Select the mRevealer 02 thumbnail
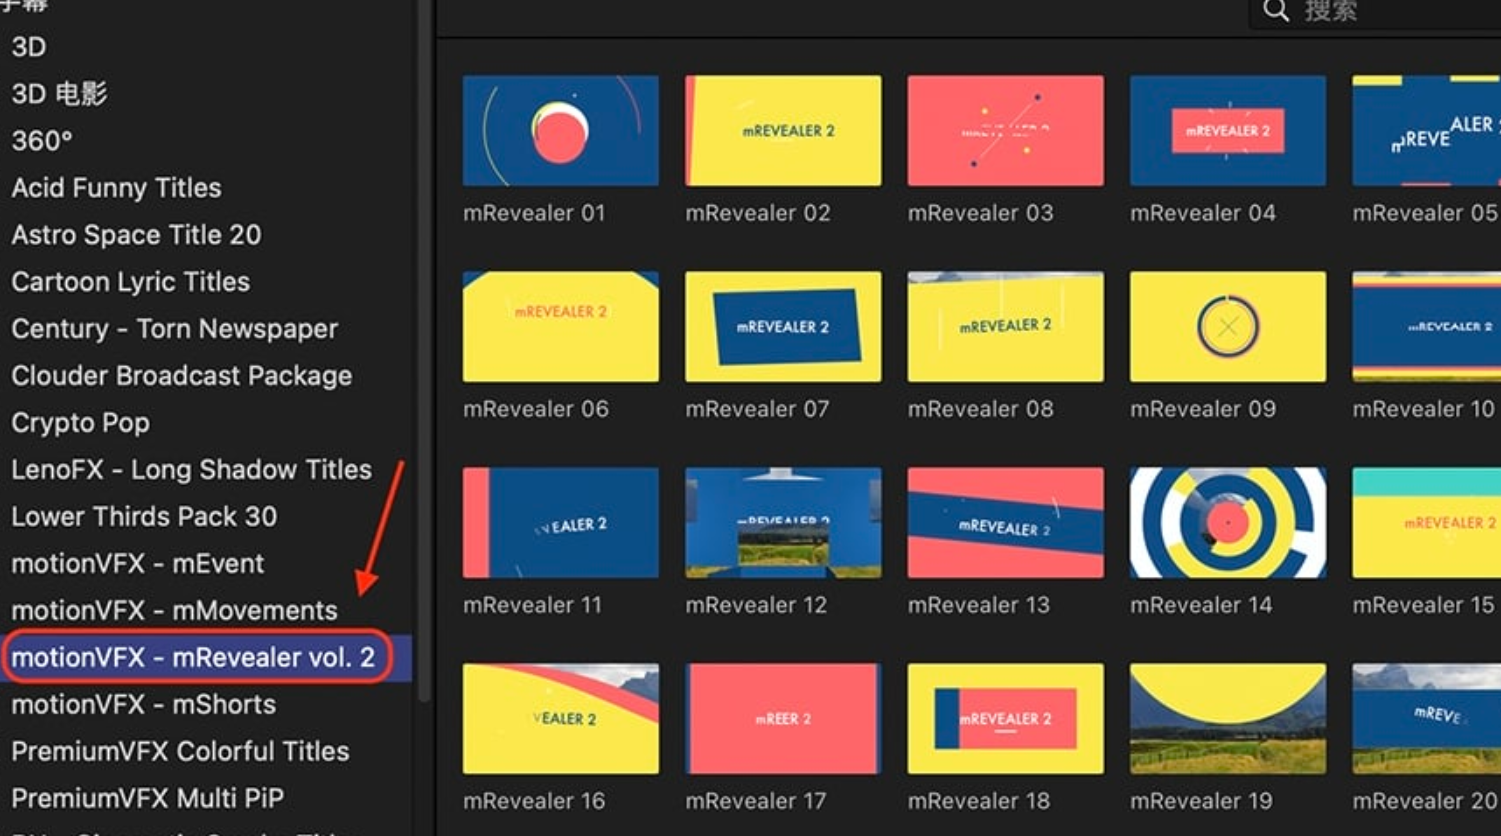This screenshot has height=836, width=1501. (783, 131)
